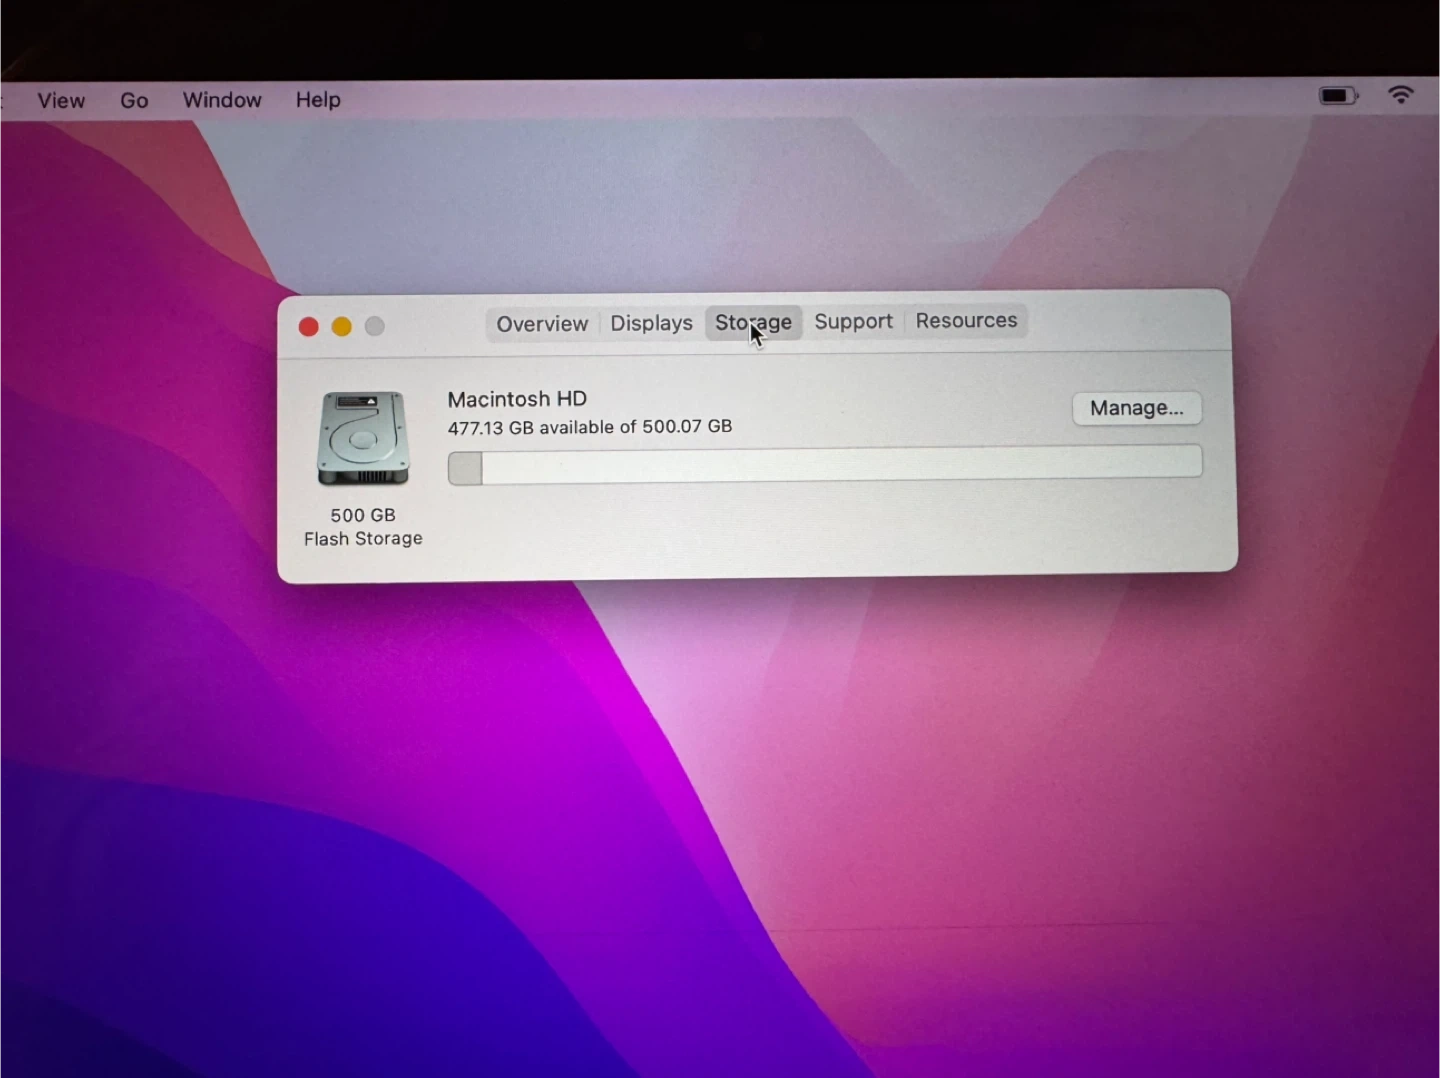
Task: Show the Resources tab
Action: click(966, 320)
